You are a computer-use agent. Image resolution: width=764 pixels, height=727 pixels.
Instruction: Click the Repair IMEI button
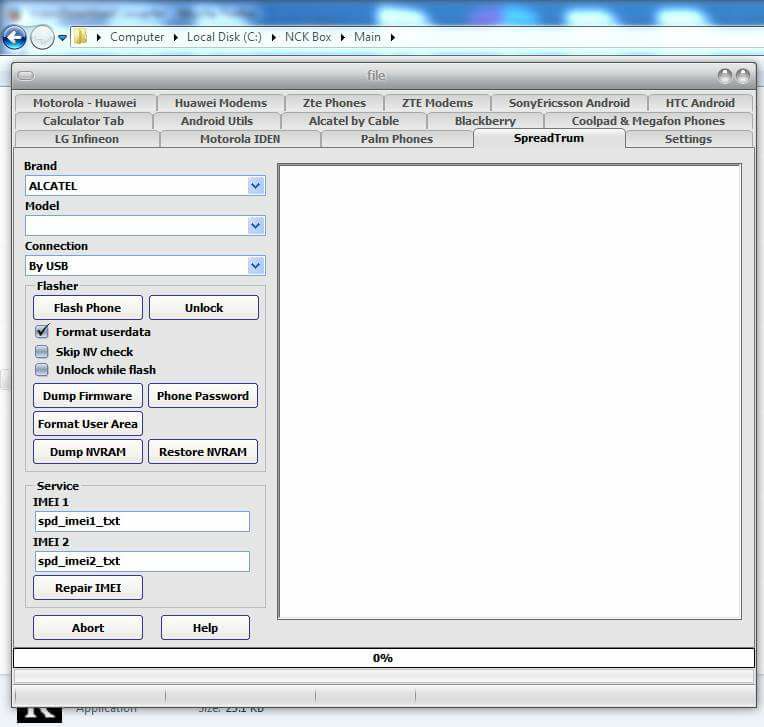88,588
